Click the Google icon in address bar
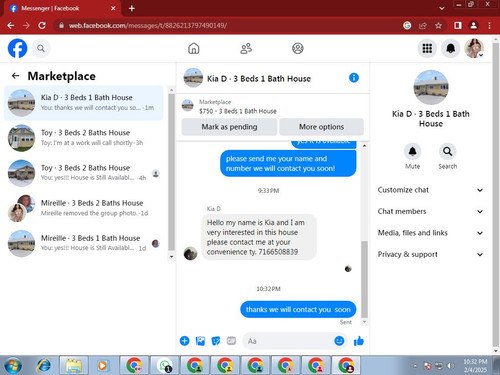This screenshot has width=500, height=375. 407,25
